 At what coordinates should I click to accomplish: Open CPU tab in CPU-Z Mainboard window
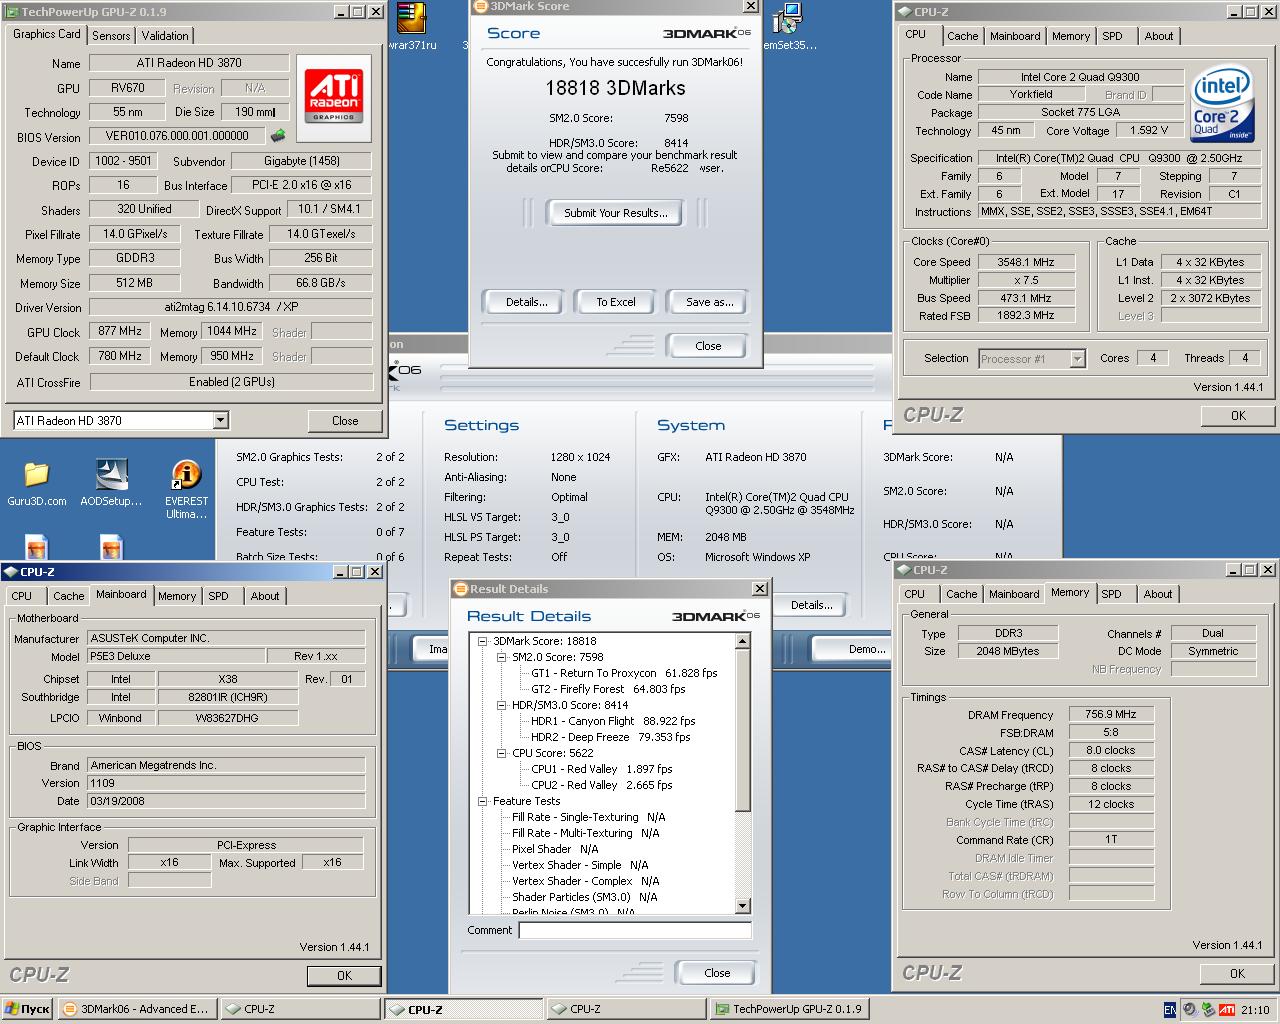(x=22, y=596)
